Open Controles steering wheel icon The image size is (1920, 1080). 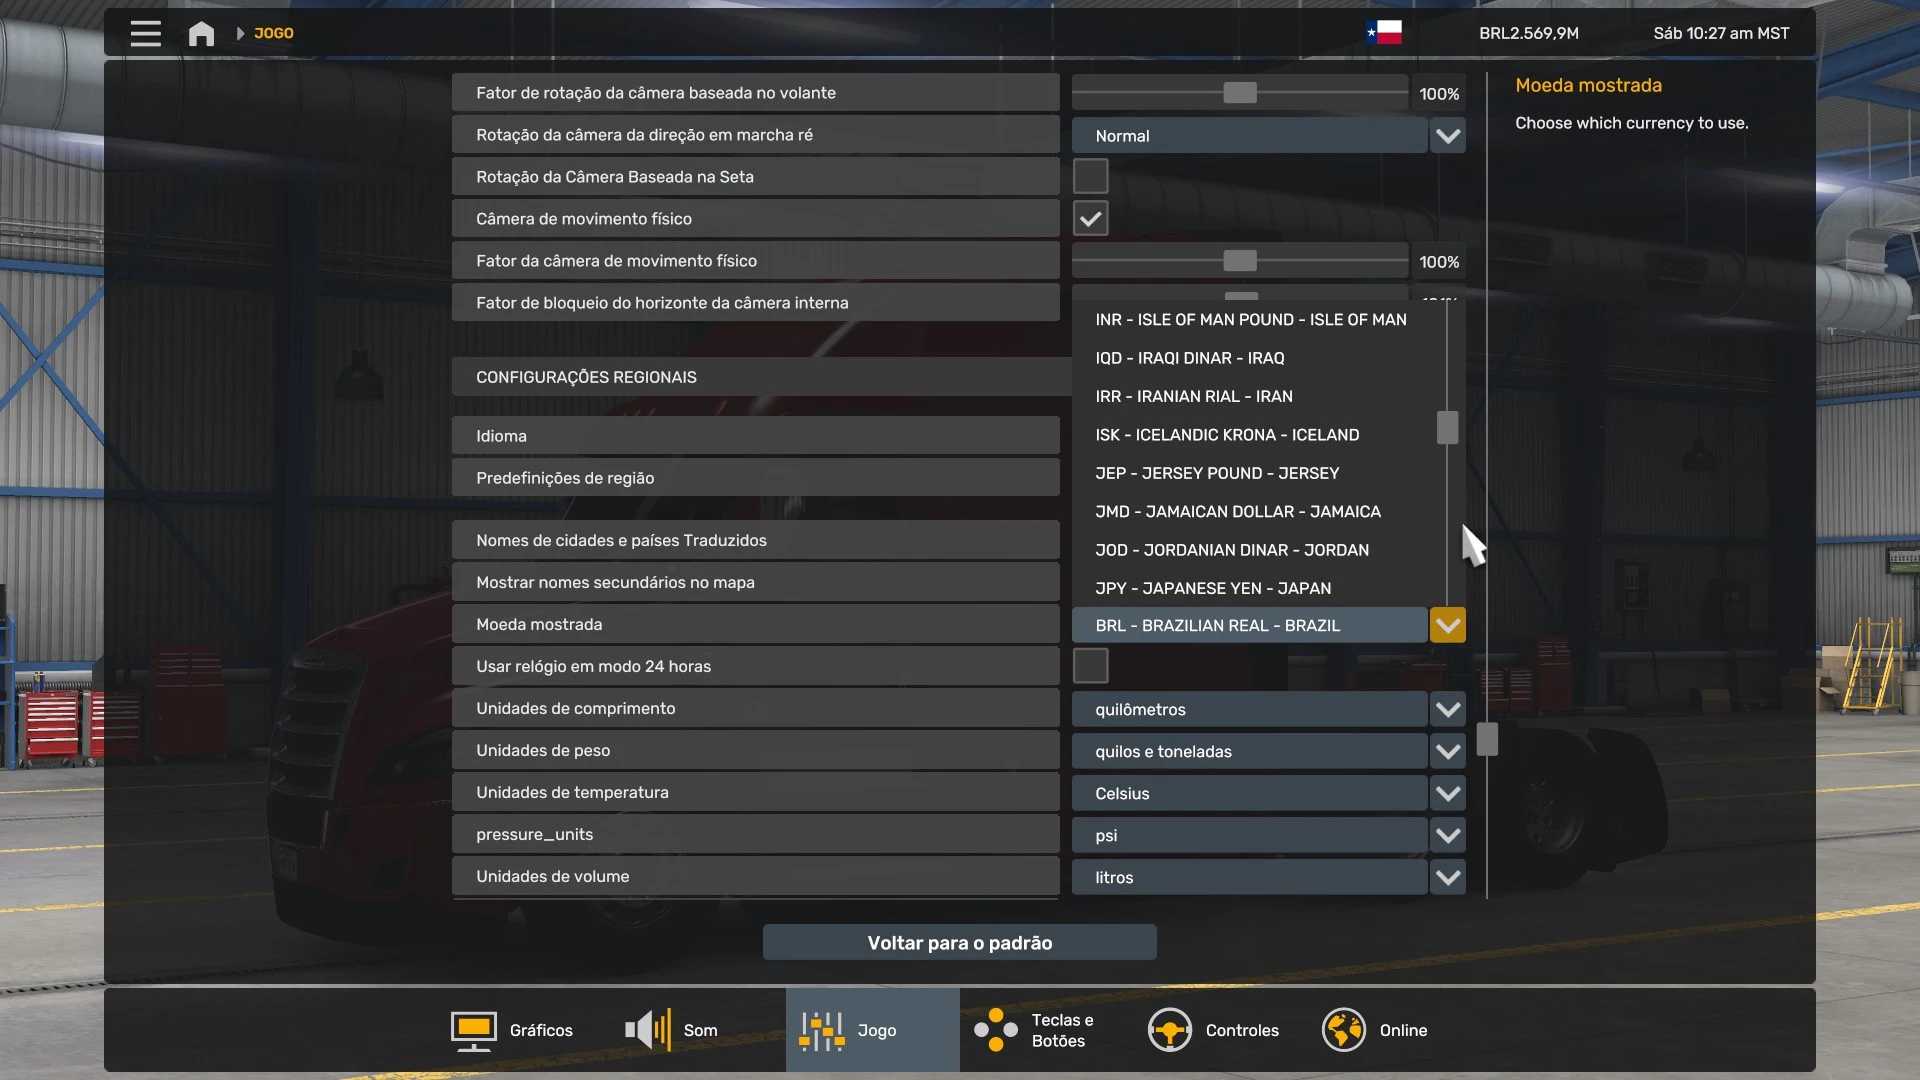(1169, 1030)
